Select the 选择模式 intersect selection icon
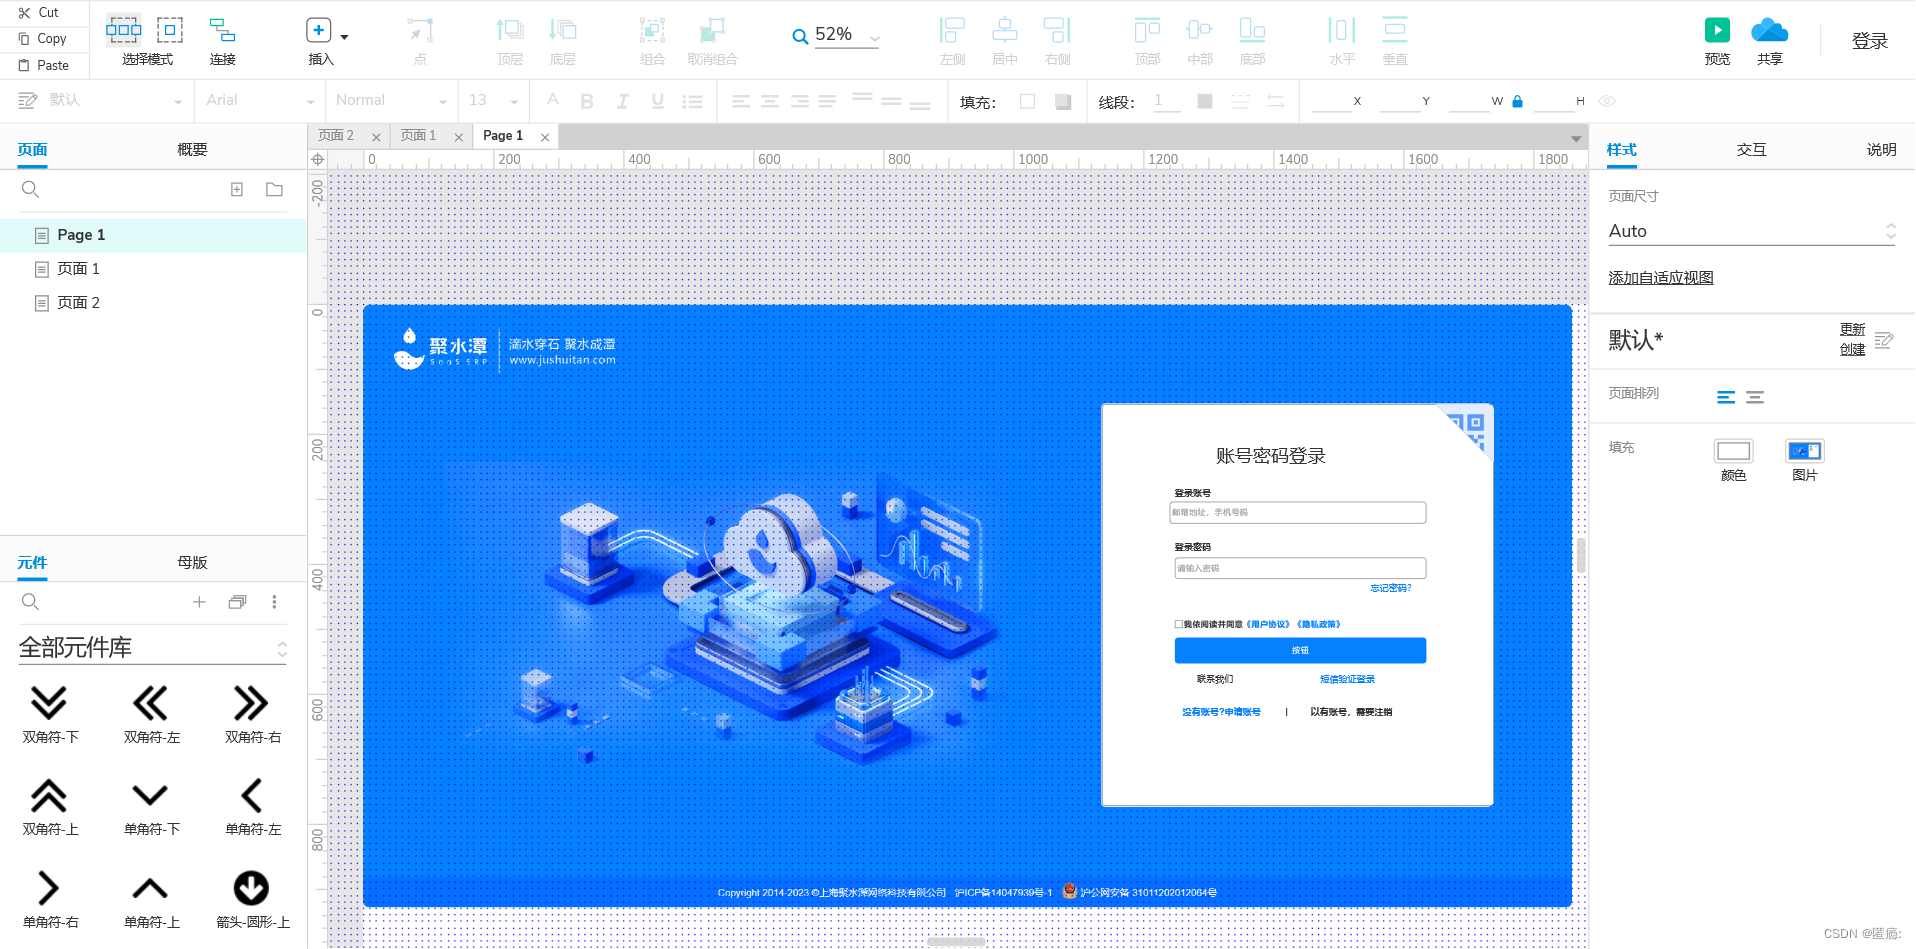The image size is (1916, 949). [124, 30]
